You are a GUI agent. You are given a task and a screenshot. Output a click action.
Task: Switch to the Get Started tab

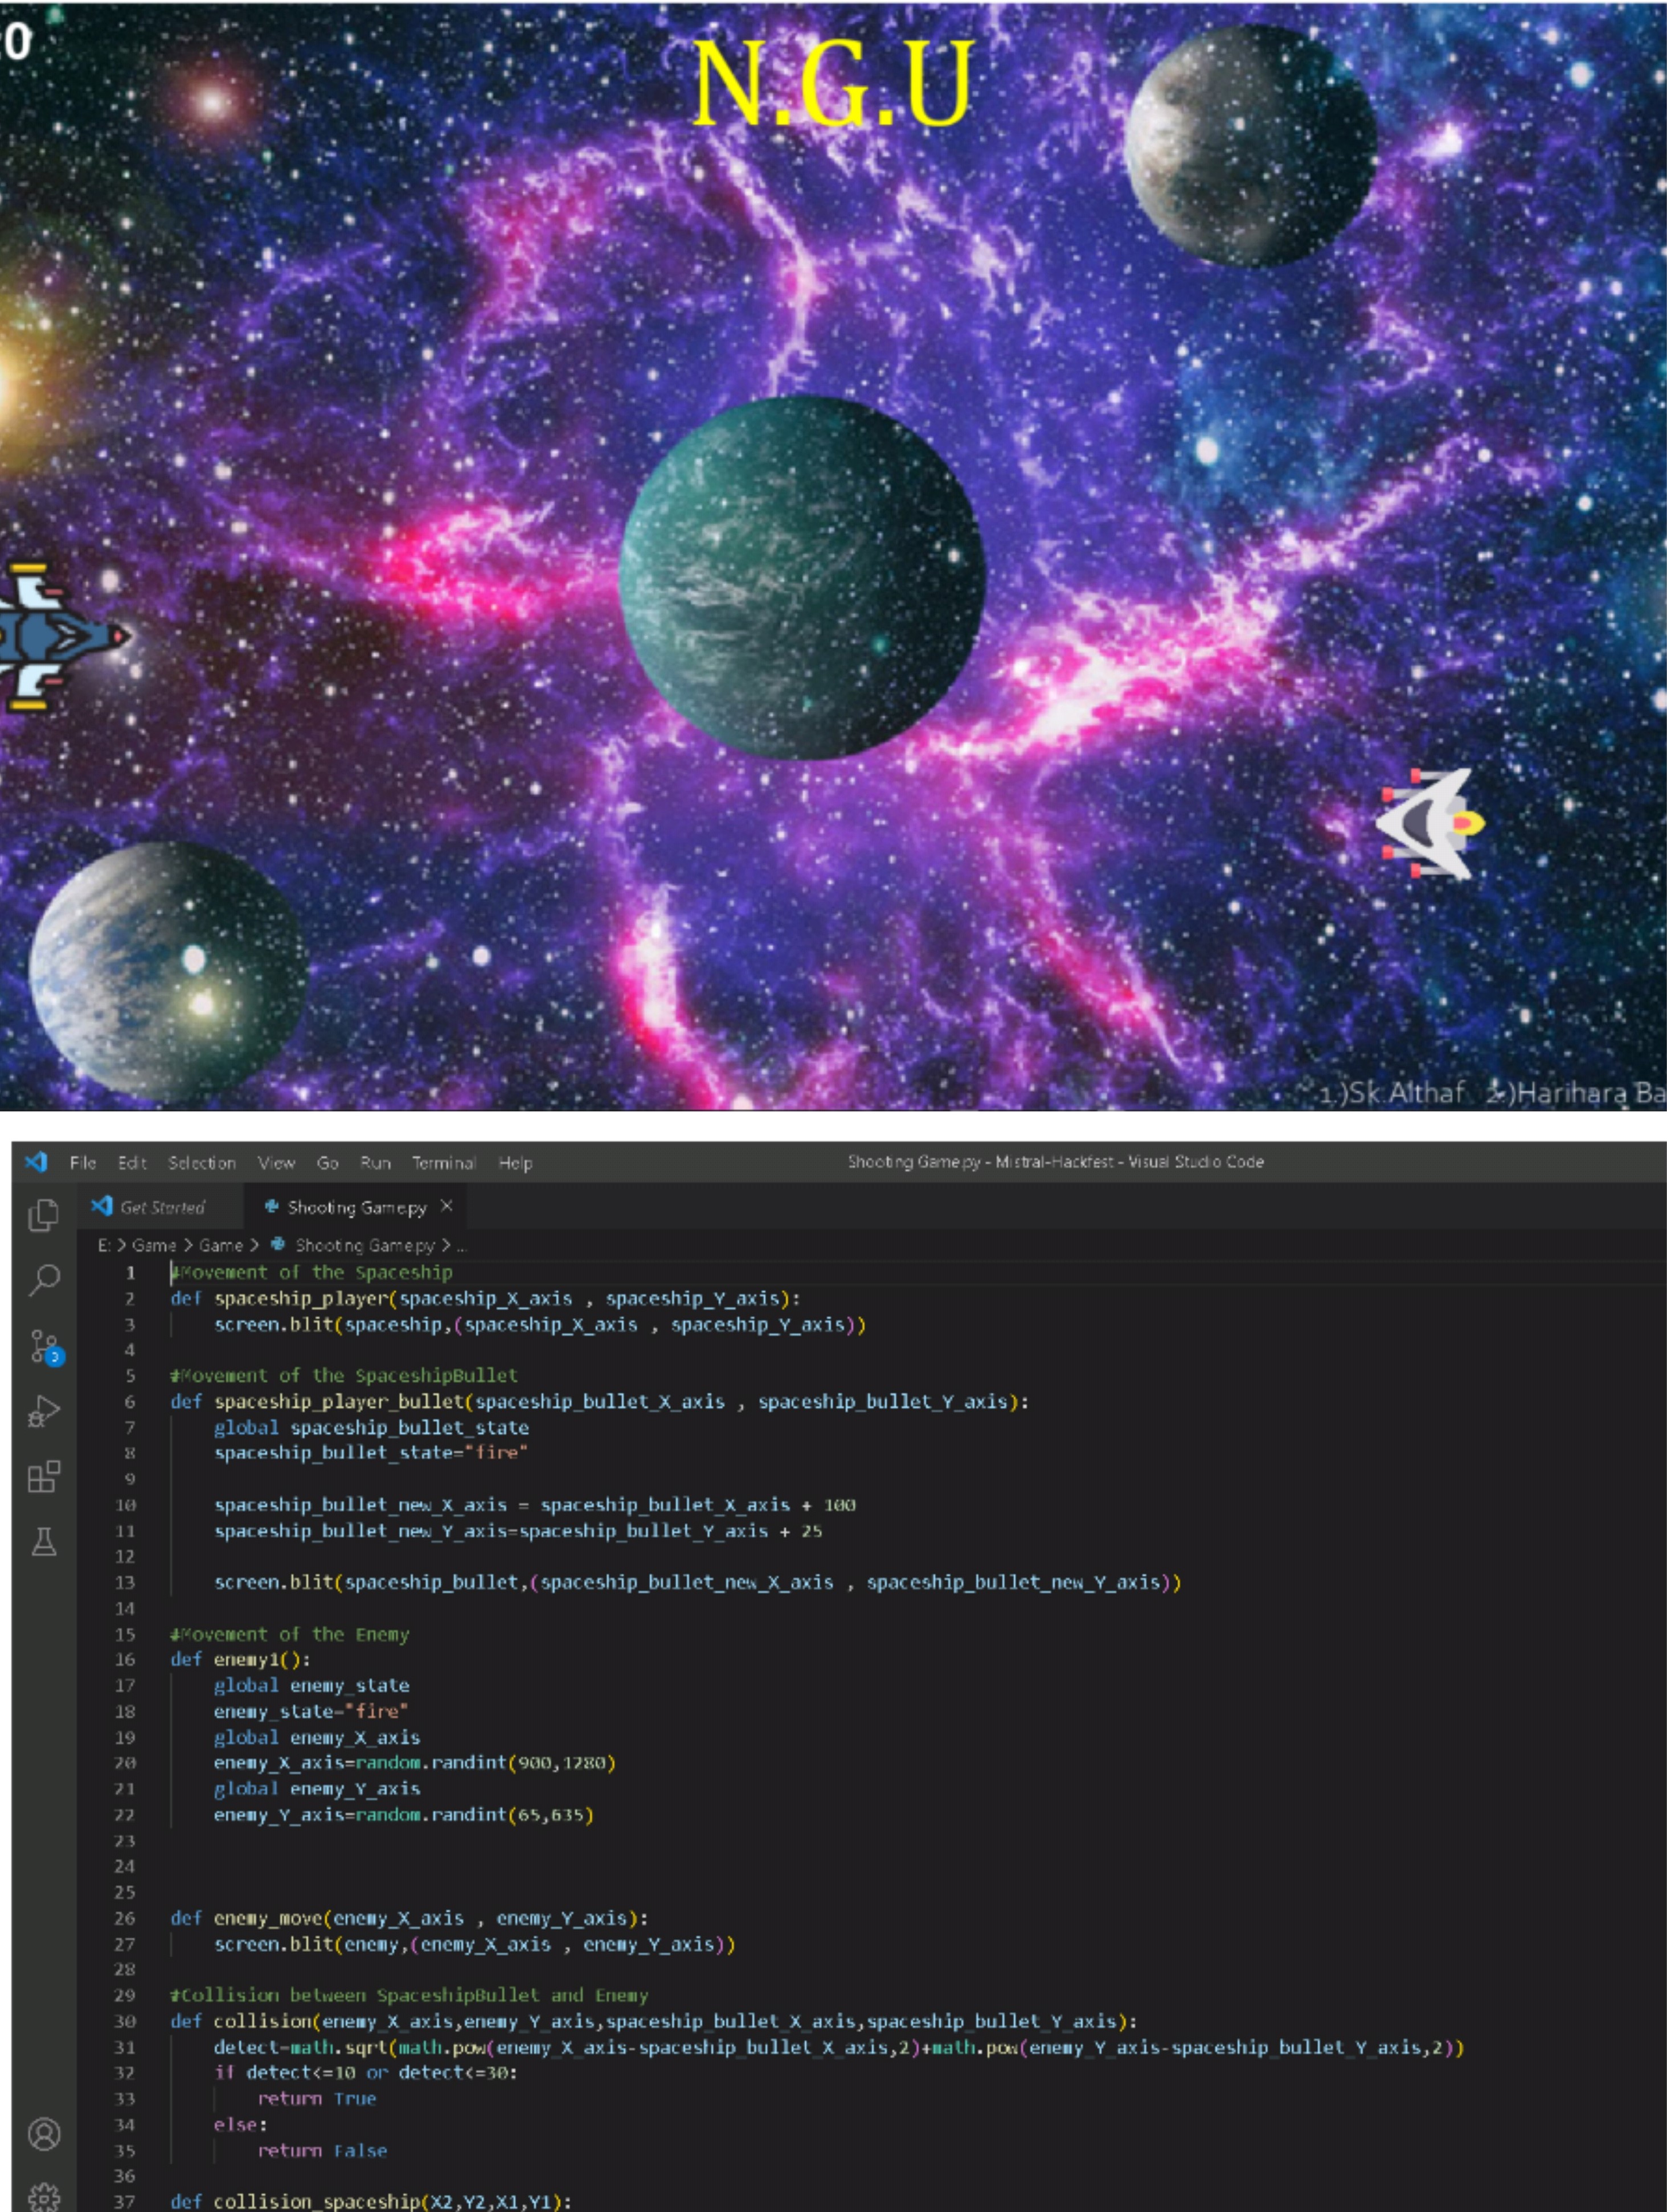pos(162,1207)
